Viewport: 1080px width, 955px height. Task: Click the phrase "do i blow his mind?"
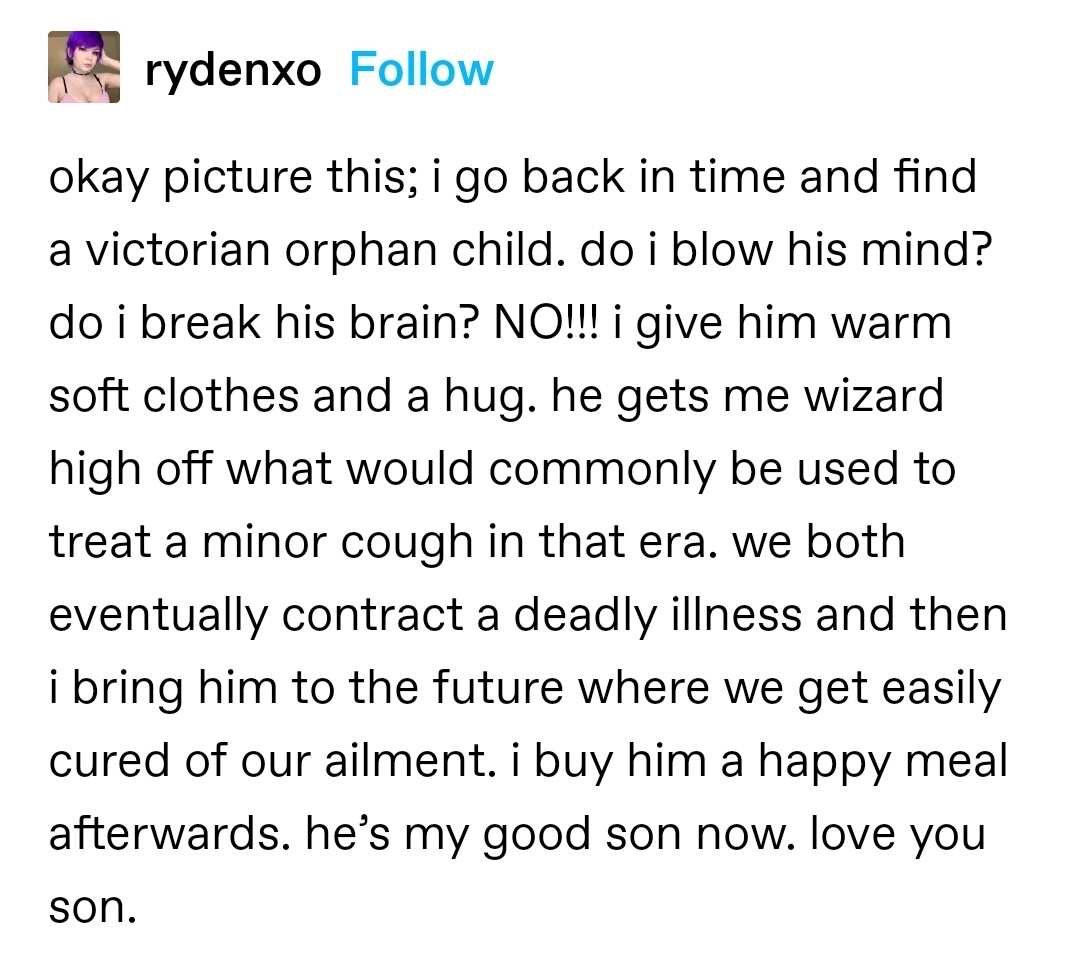click(822, 250)
